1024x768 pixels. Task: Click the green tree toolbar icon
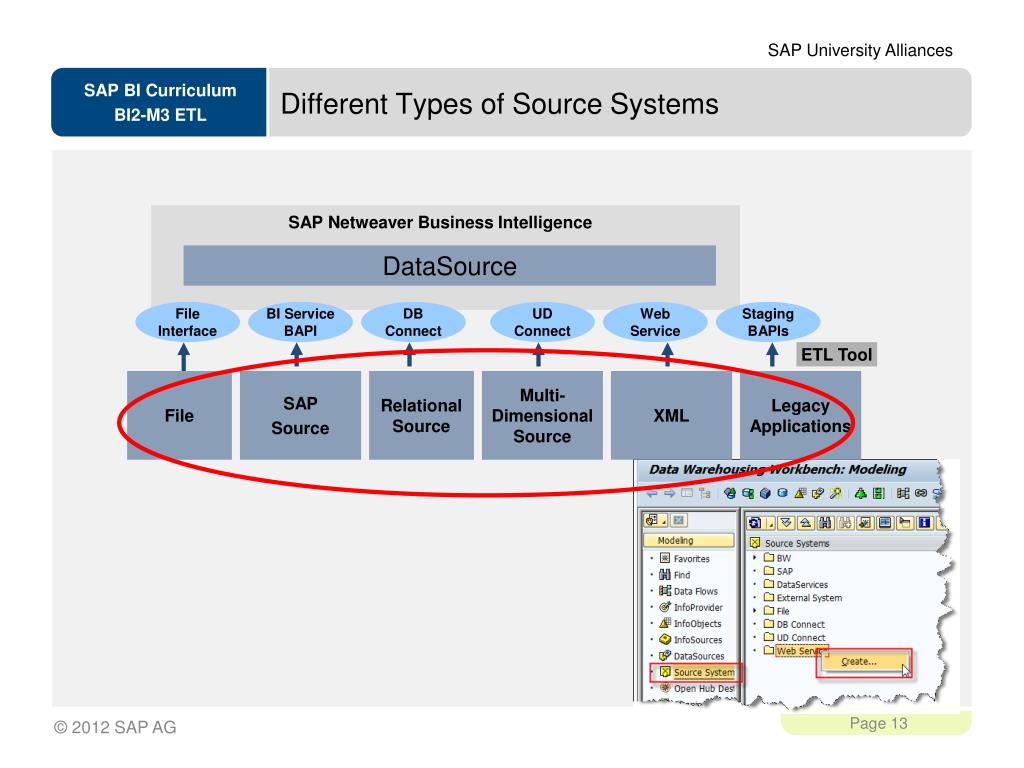tap(861, 493)
